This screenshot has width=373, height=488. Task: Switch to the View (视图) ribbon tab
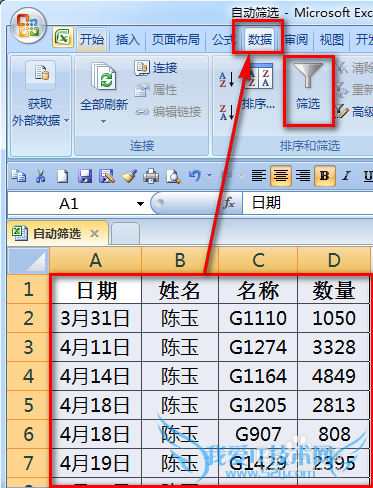click(332, 40)
